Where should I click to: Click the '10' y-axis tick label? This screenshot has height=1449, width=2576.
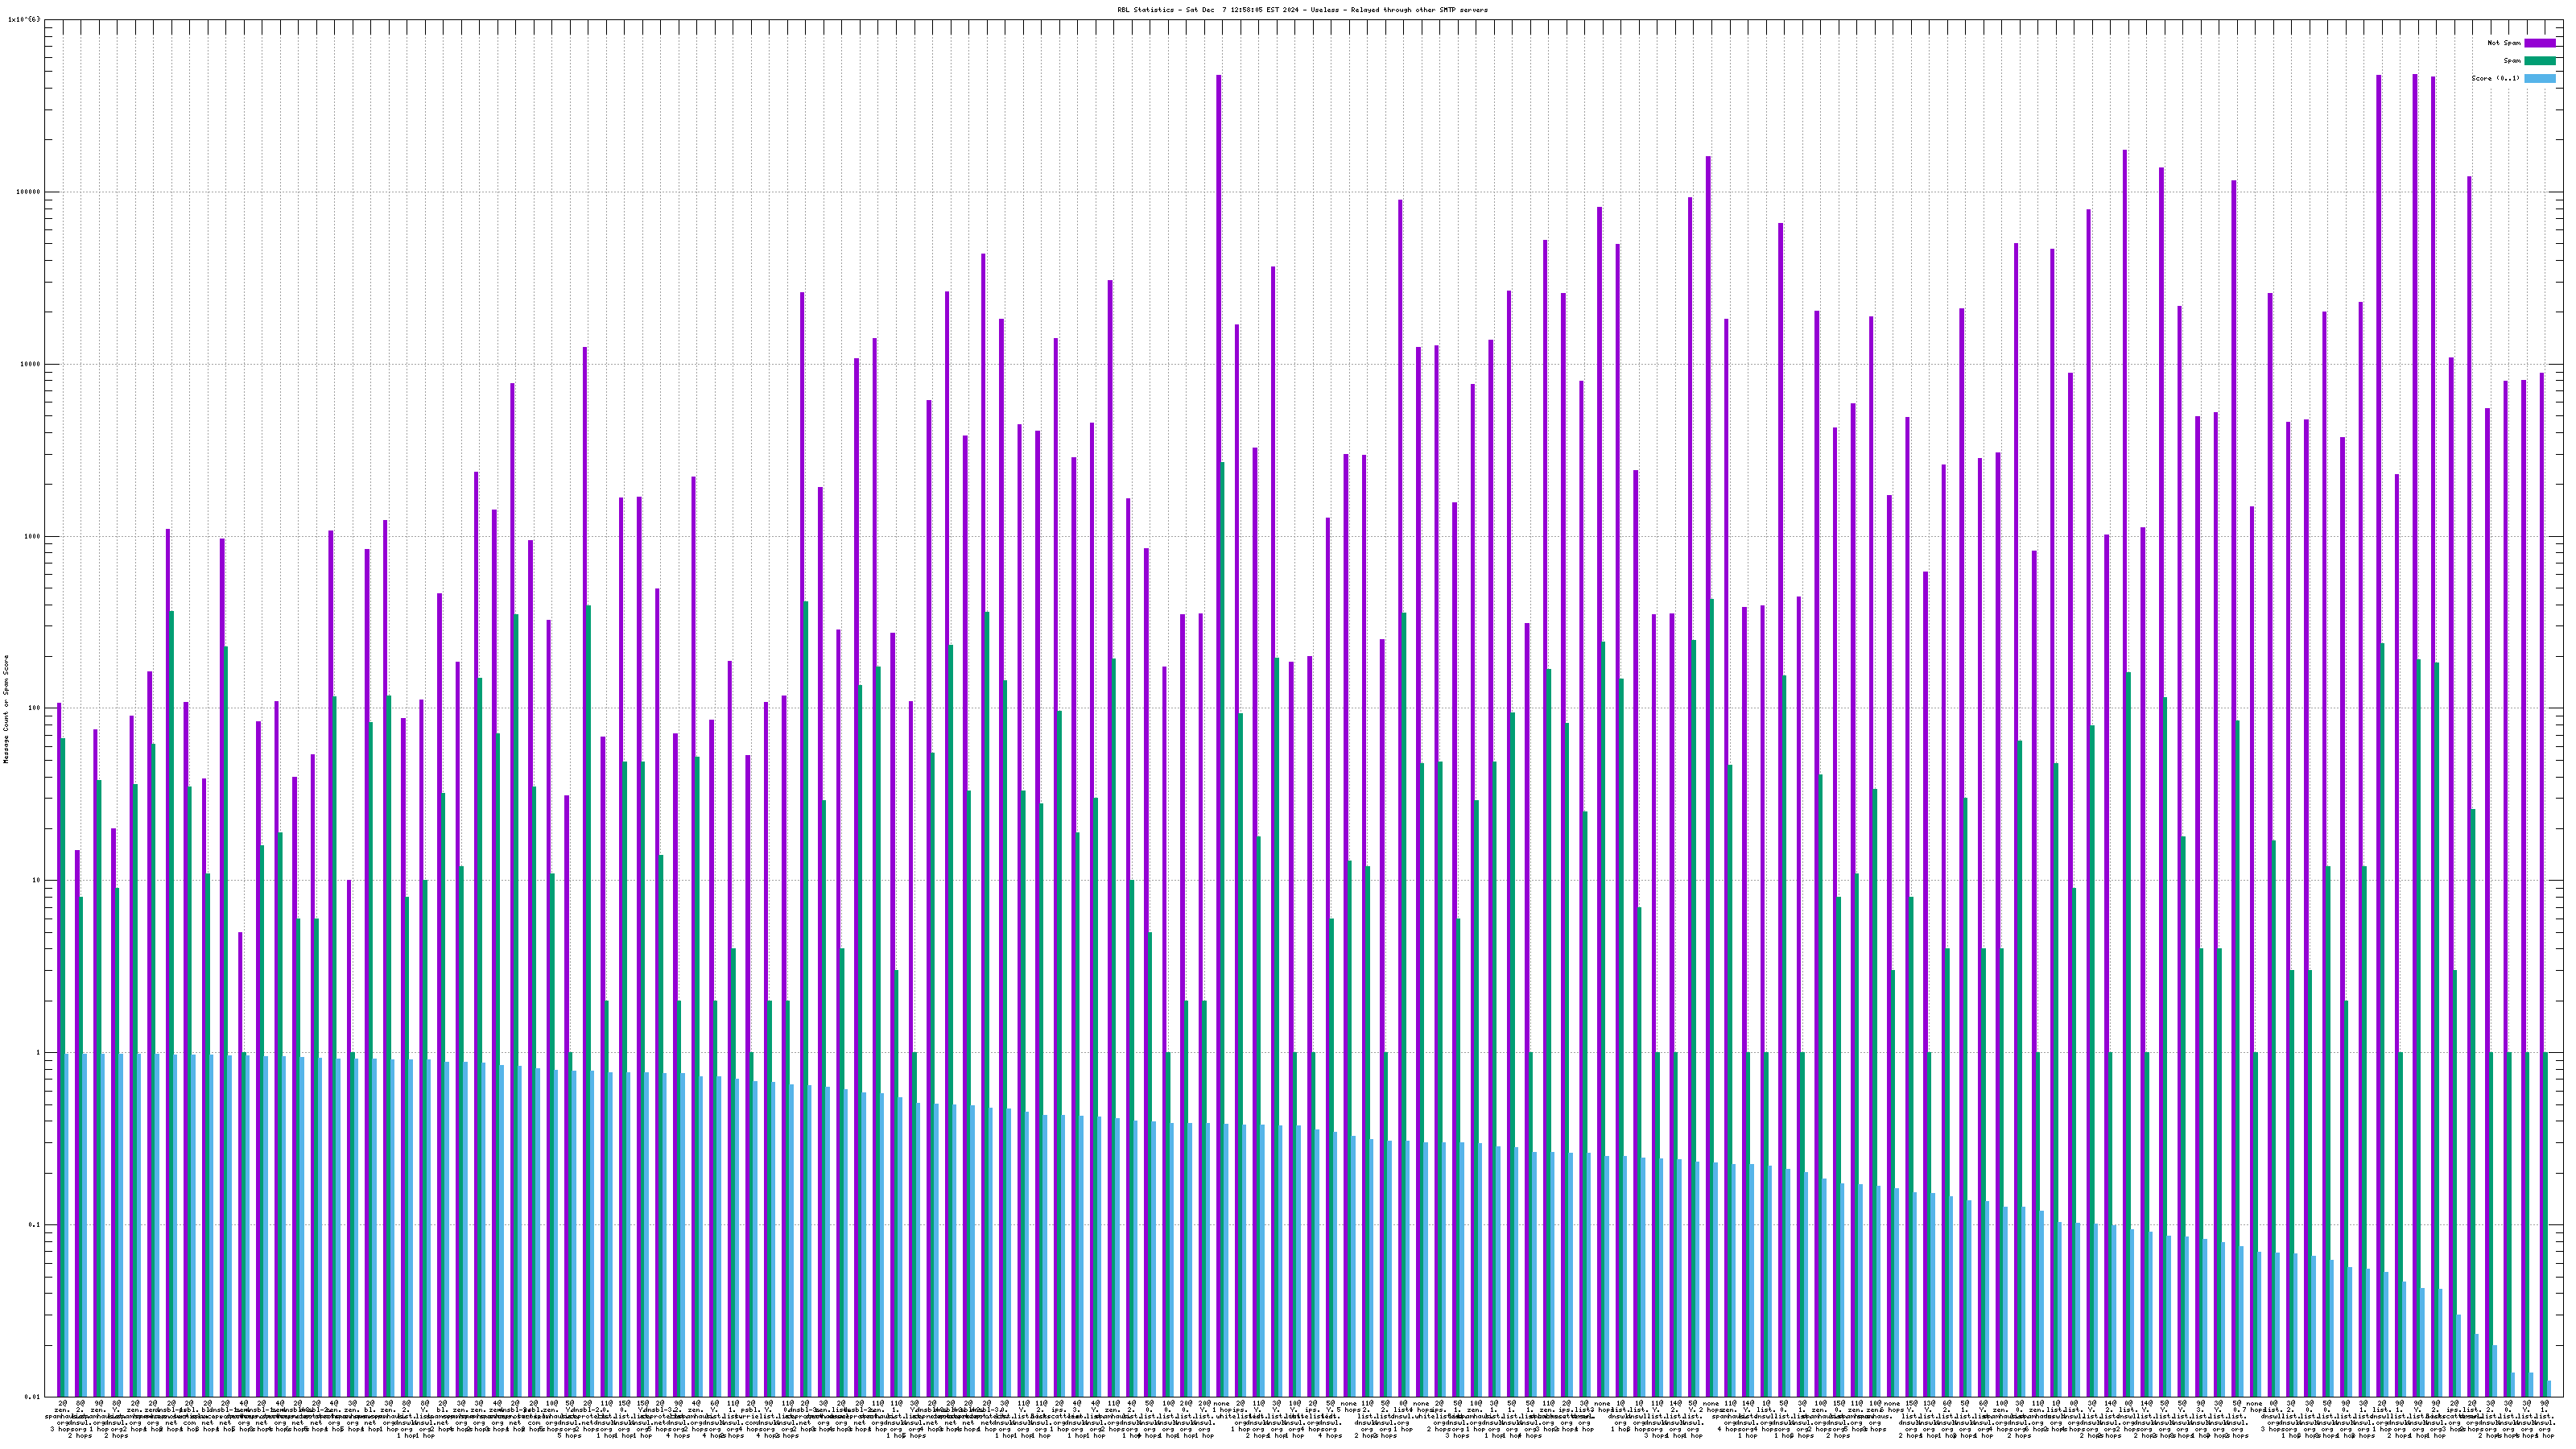38,881
